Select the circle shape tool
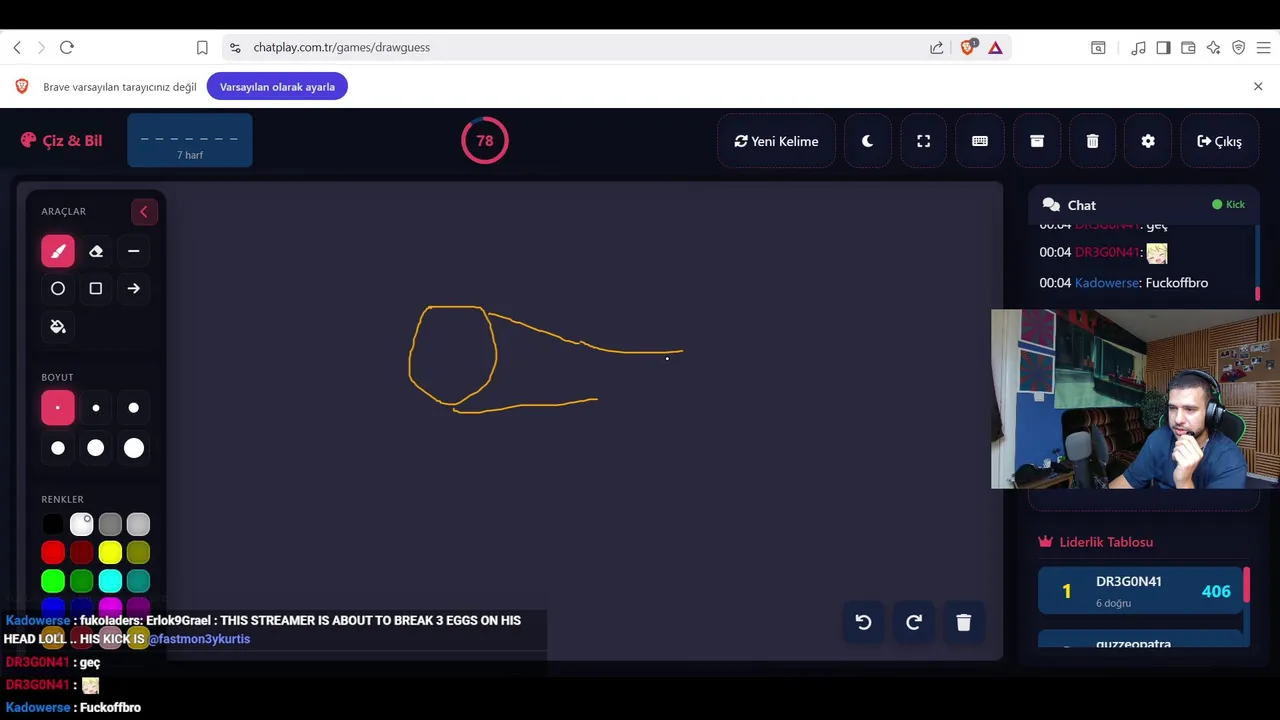Viewport: 1280px width, 720px height. (x=58, y=288)
